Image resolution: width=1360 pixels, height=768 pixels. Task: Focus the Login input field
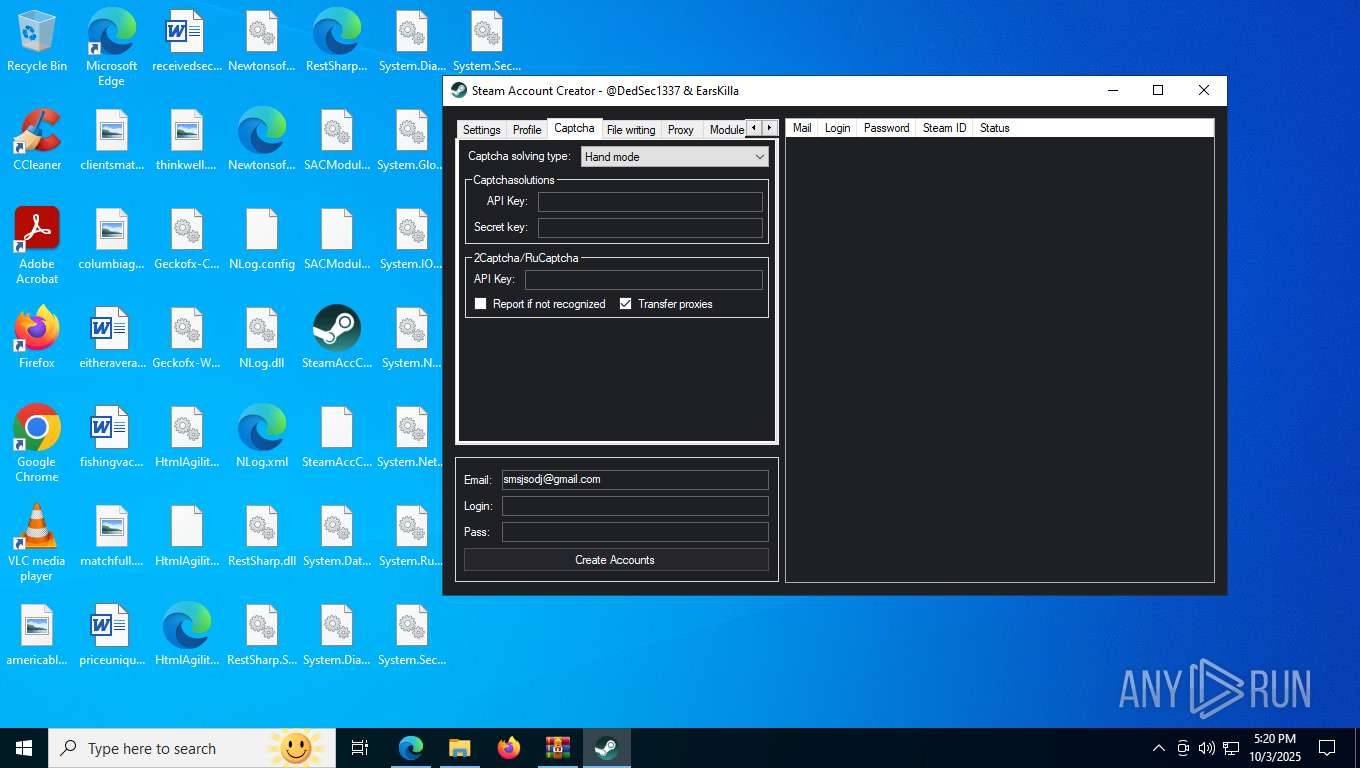[x=635, y=506]
